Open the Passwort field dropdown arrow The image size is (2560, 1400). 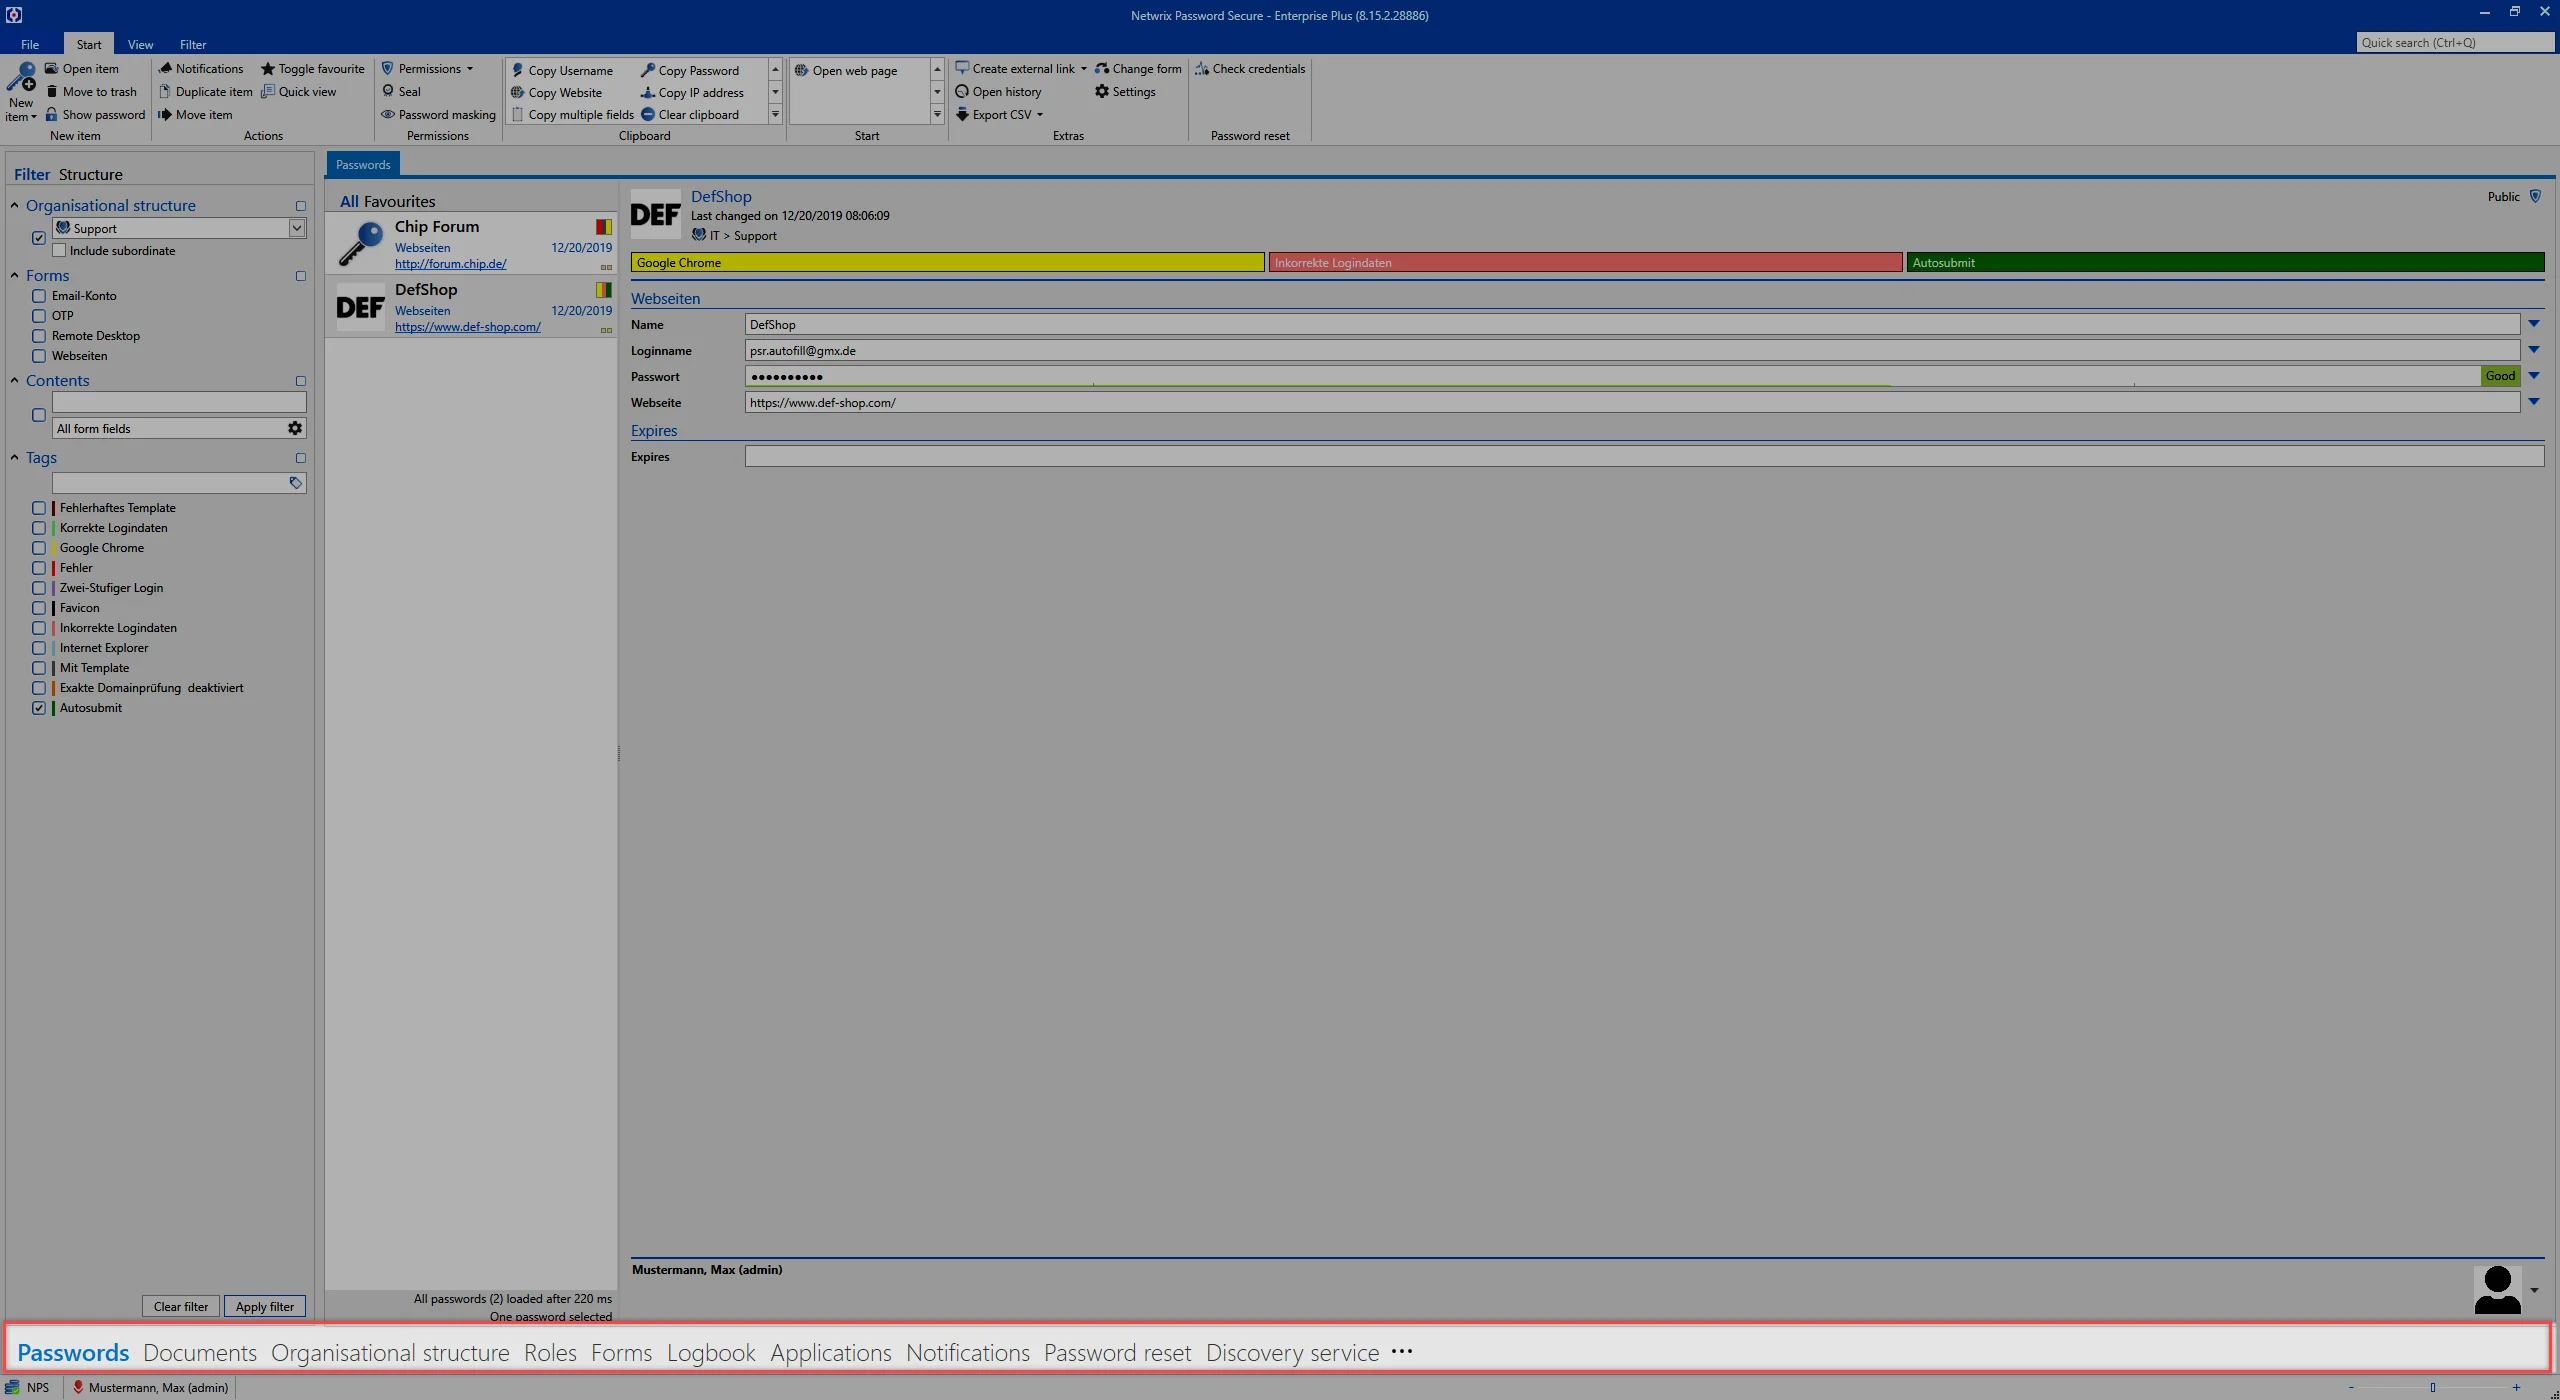[x=2534, y=376]
